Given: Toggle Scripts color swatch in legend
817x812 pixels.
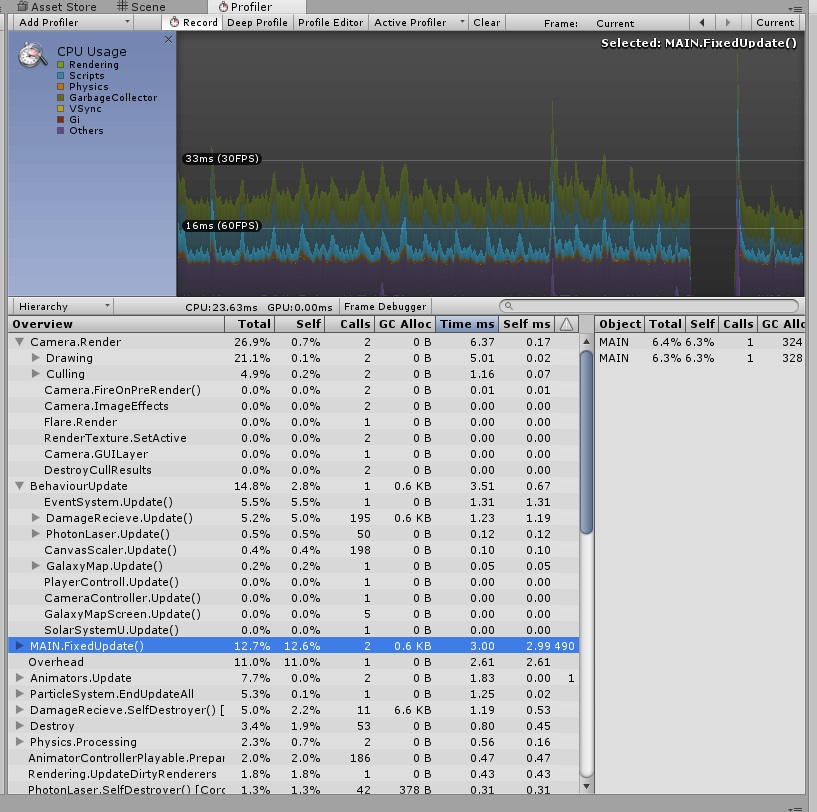Looking at the screenshot, I should (x=60, y=76).
